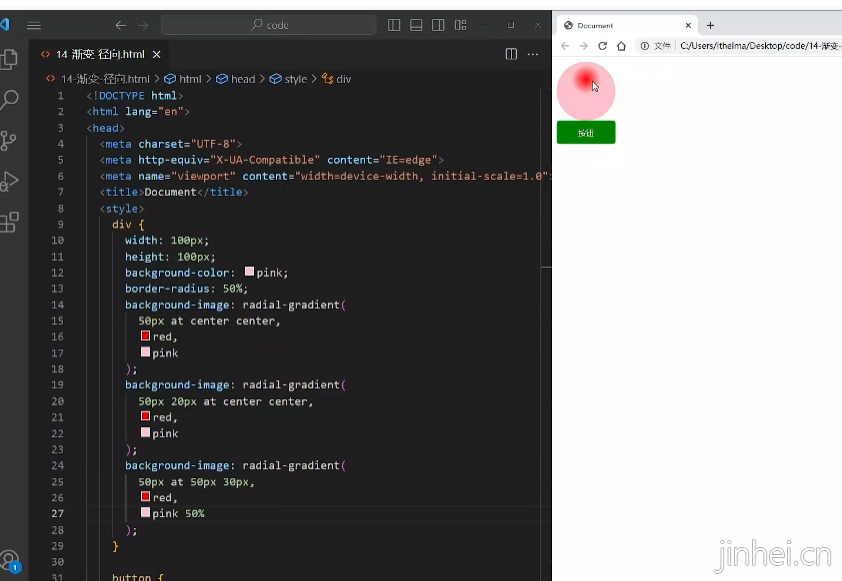This screenshot has width=842, height=581.
Task: Click line number 9 in the gutter
Action: (x=61, y=224)
